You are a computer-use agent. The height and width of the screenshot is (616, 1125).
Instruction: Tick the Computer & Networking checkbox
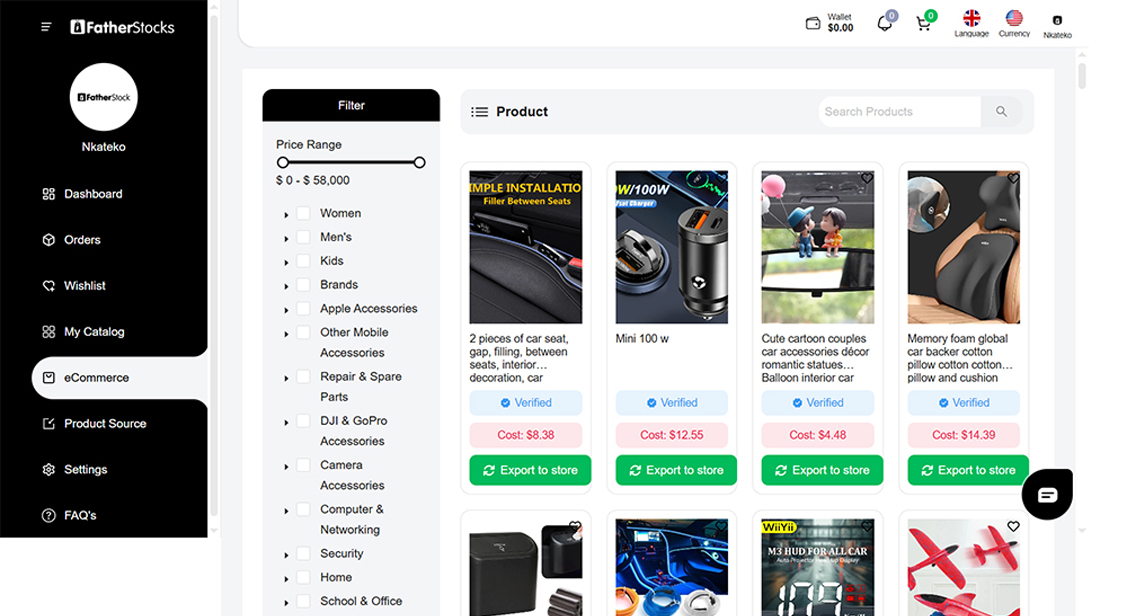pyautogui.click(x=303, y=510)
